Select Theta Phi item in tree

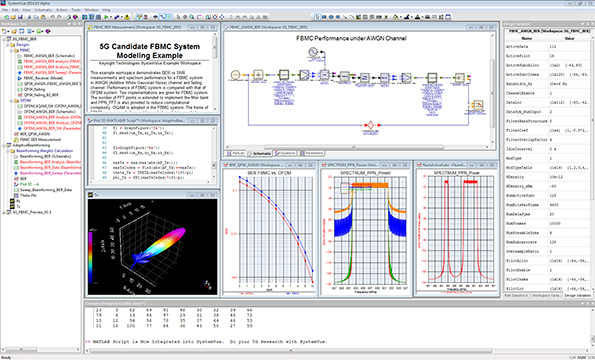(28, 195)
